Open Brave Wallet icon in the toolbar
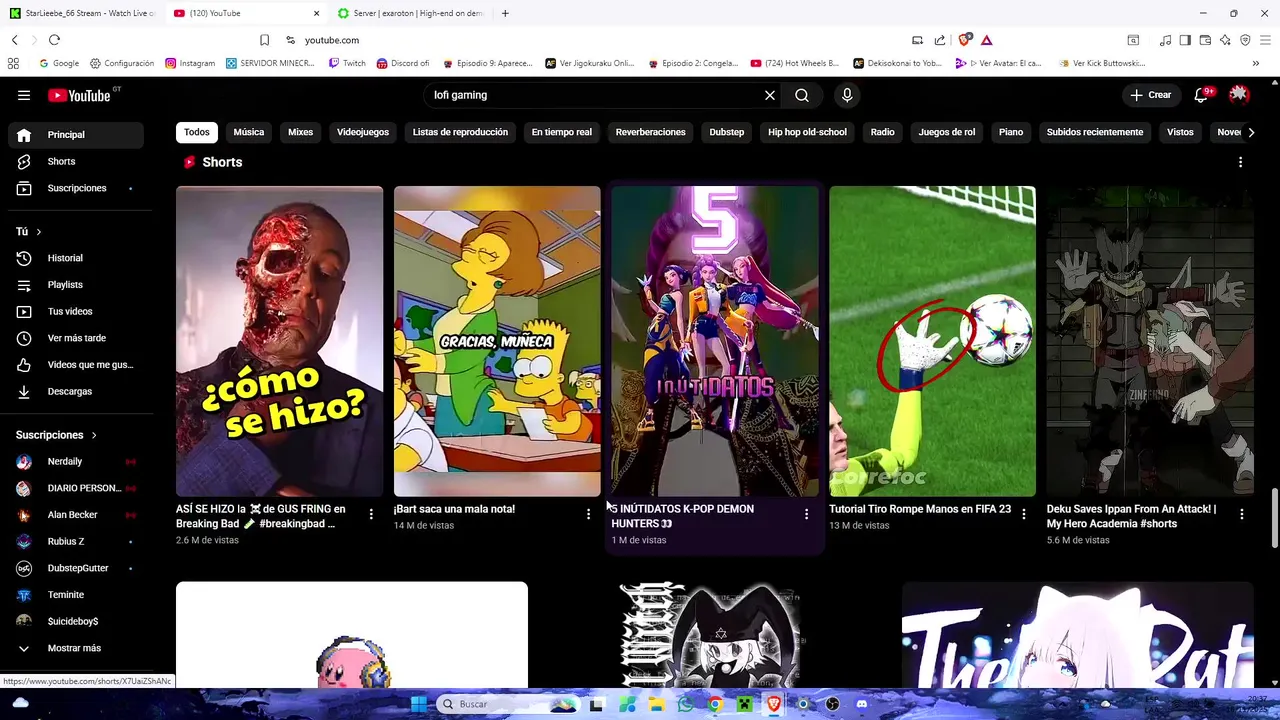 1205,40
